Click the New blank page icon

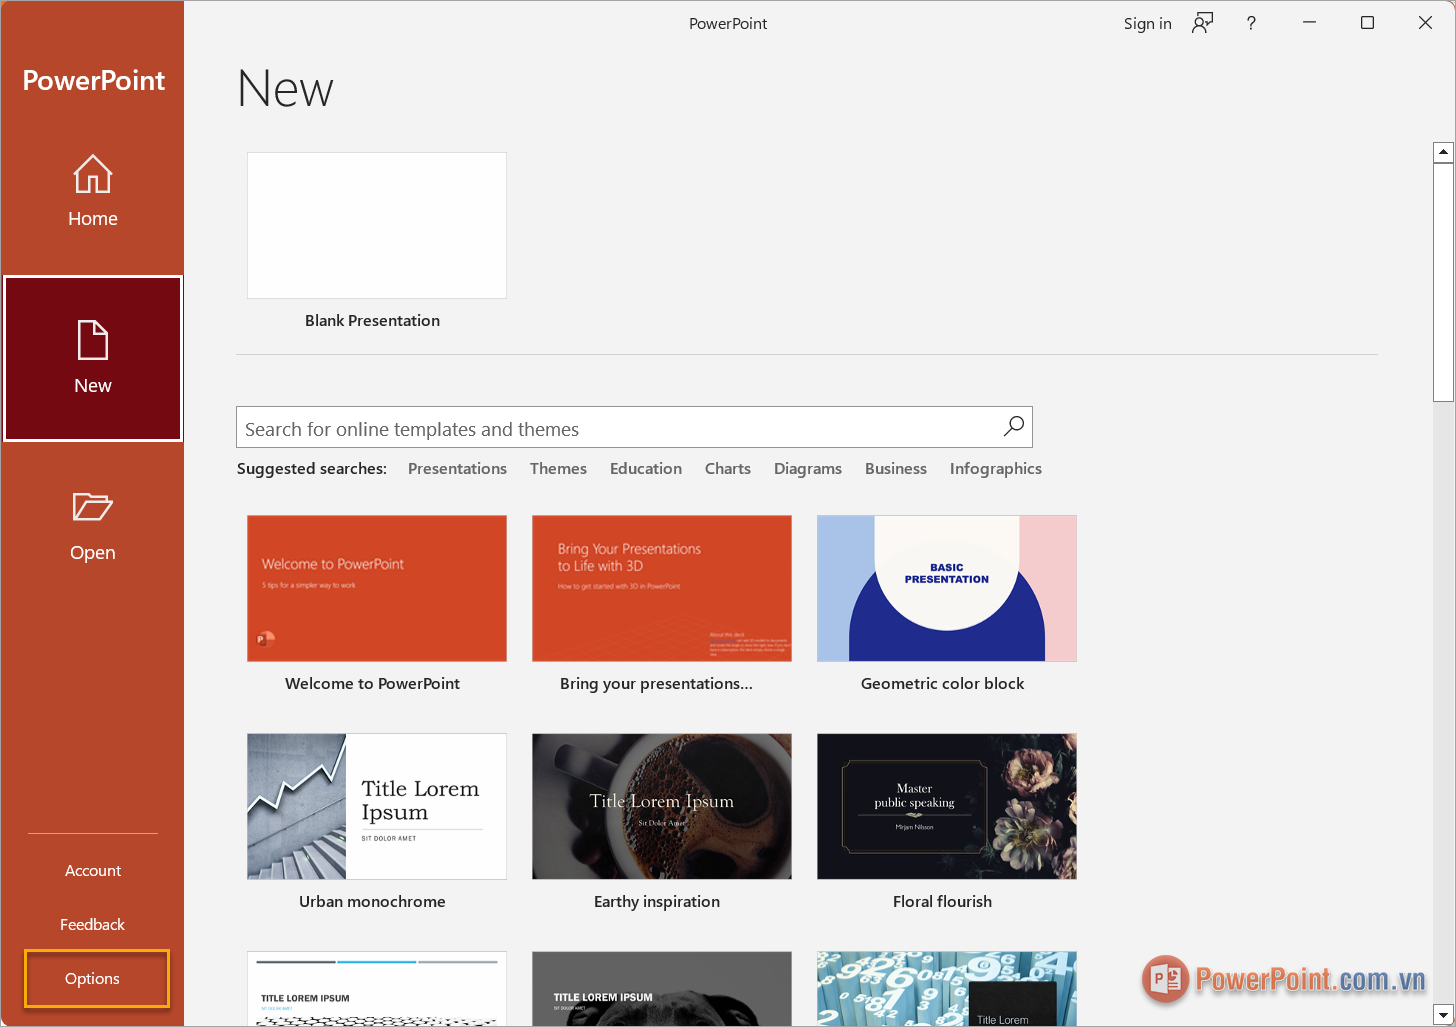click(x=92, y=340)
